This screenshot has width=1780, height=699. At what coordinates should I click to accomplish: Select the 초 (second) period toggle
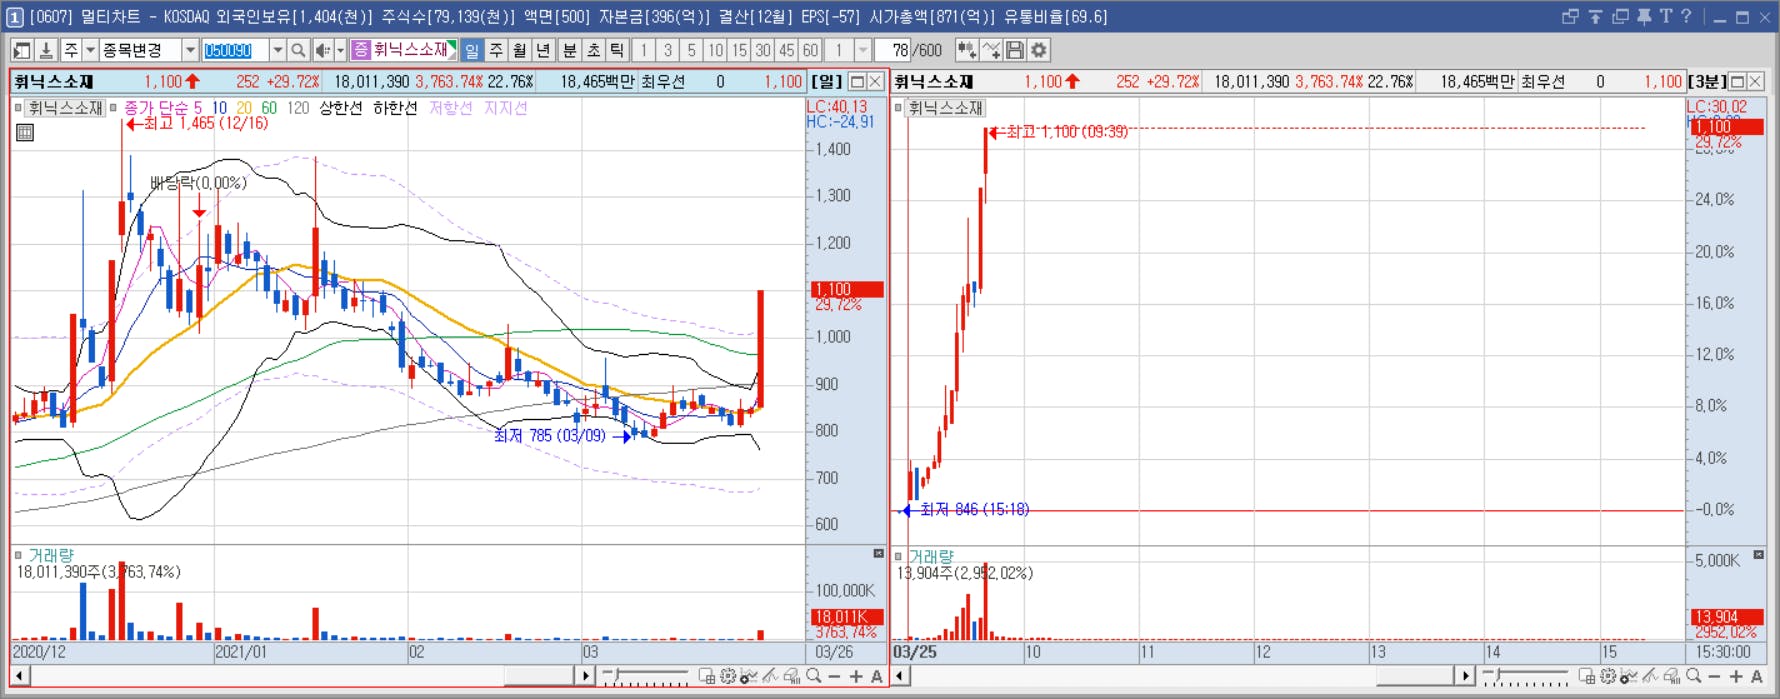[x=594, y=50]
